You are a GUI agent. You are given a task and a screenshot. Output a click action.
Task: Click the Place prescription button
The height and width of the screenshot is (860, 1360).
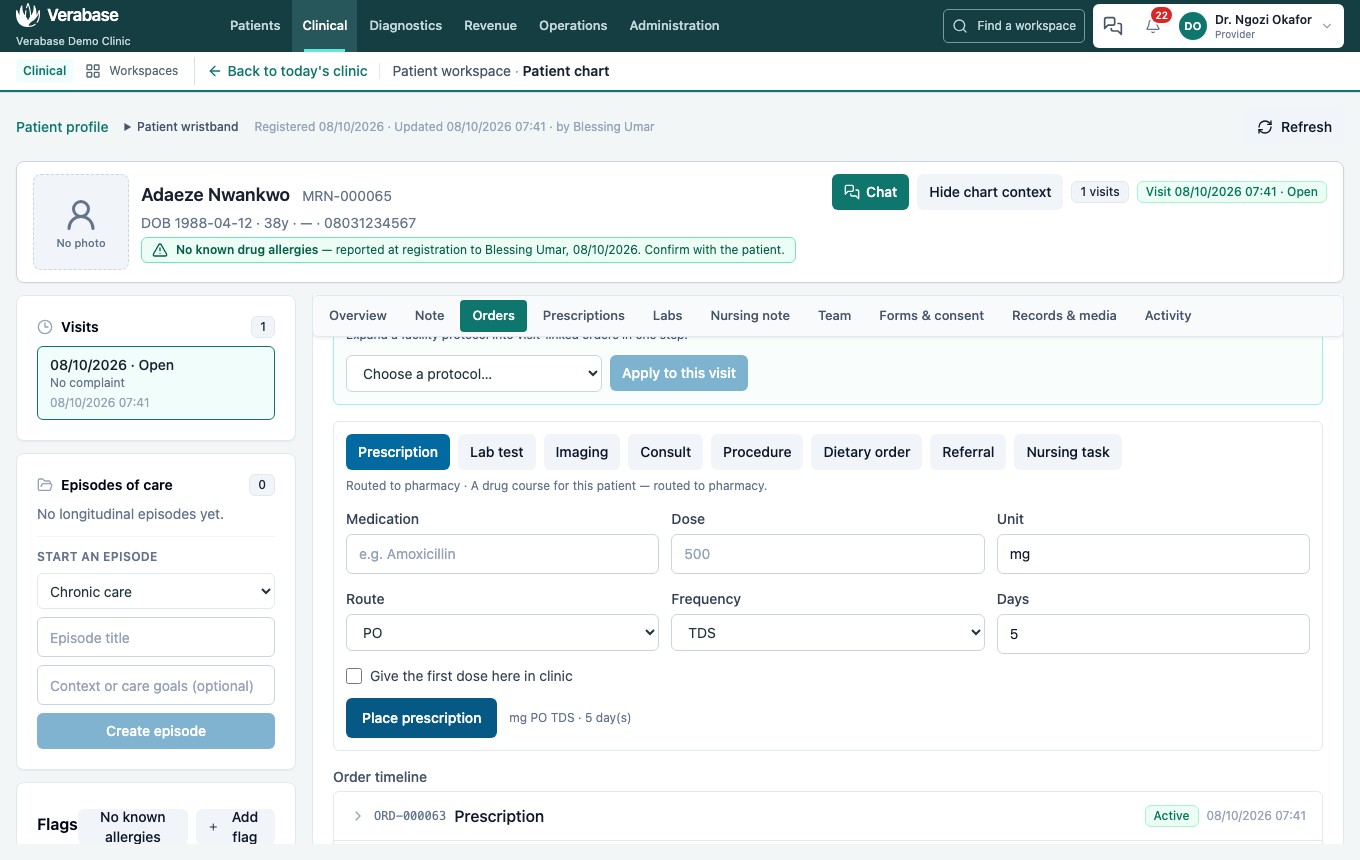pyautogui.click(x=421, y=718)
